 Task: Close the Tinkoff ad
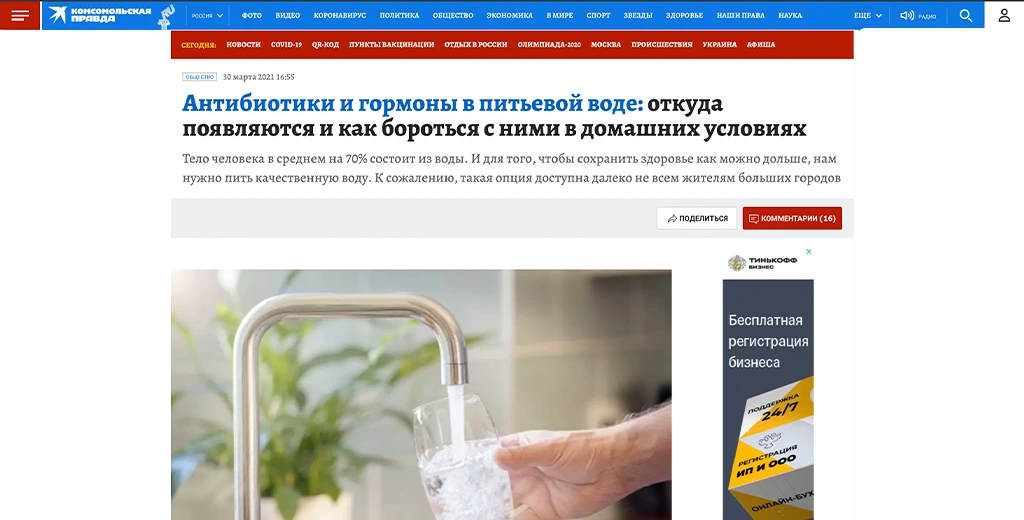click(x=808, y=251)
